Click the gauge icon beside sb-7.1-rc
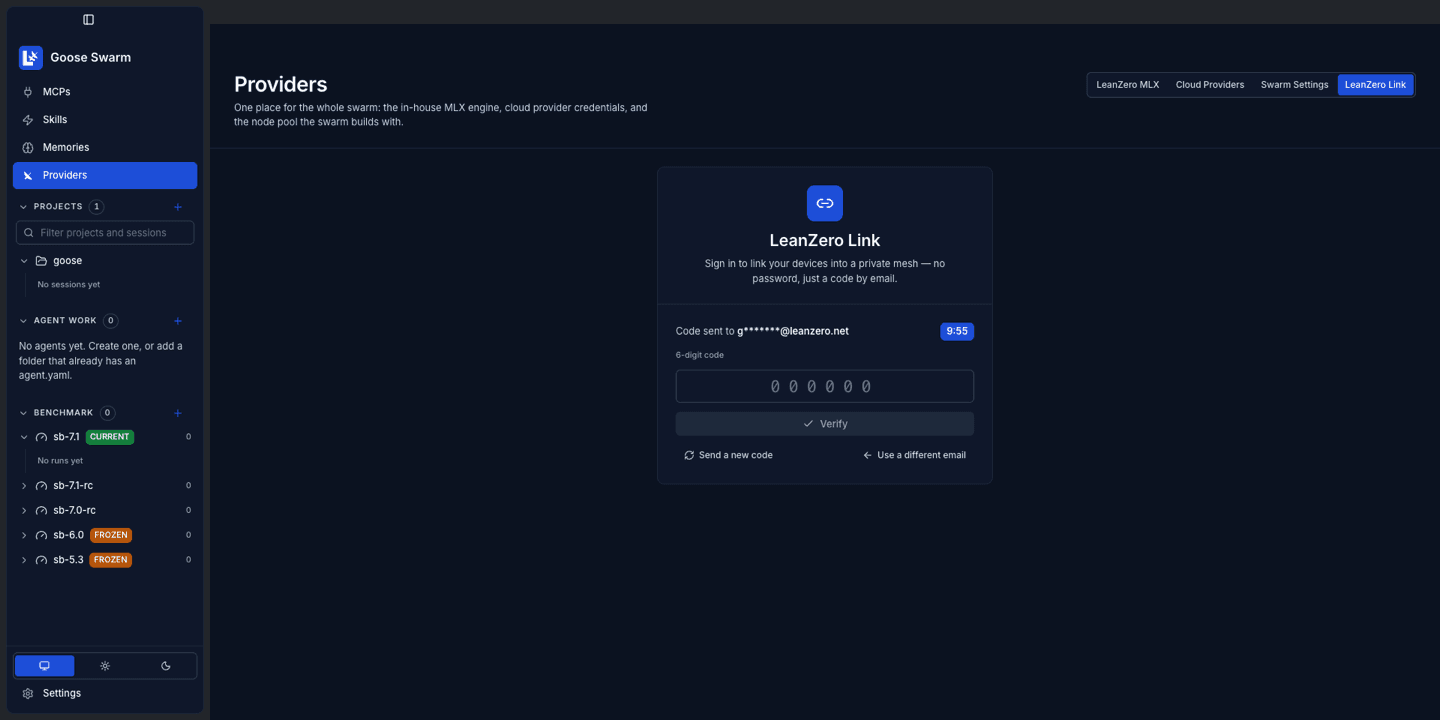 tap(41, 486)
